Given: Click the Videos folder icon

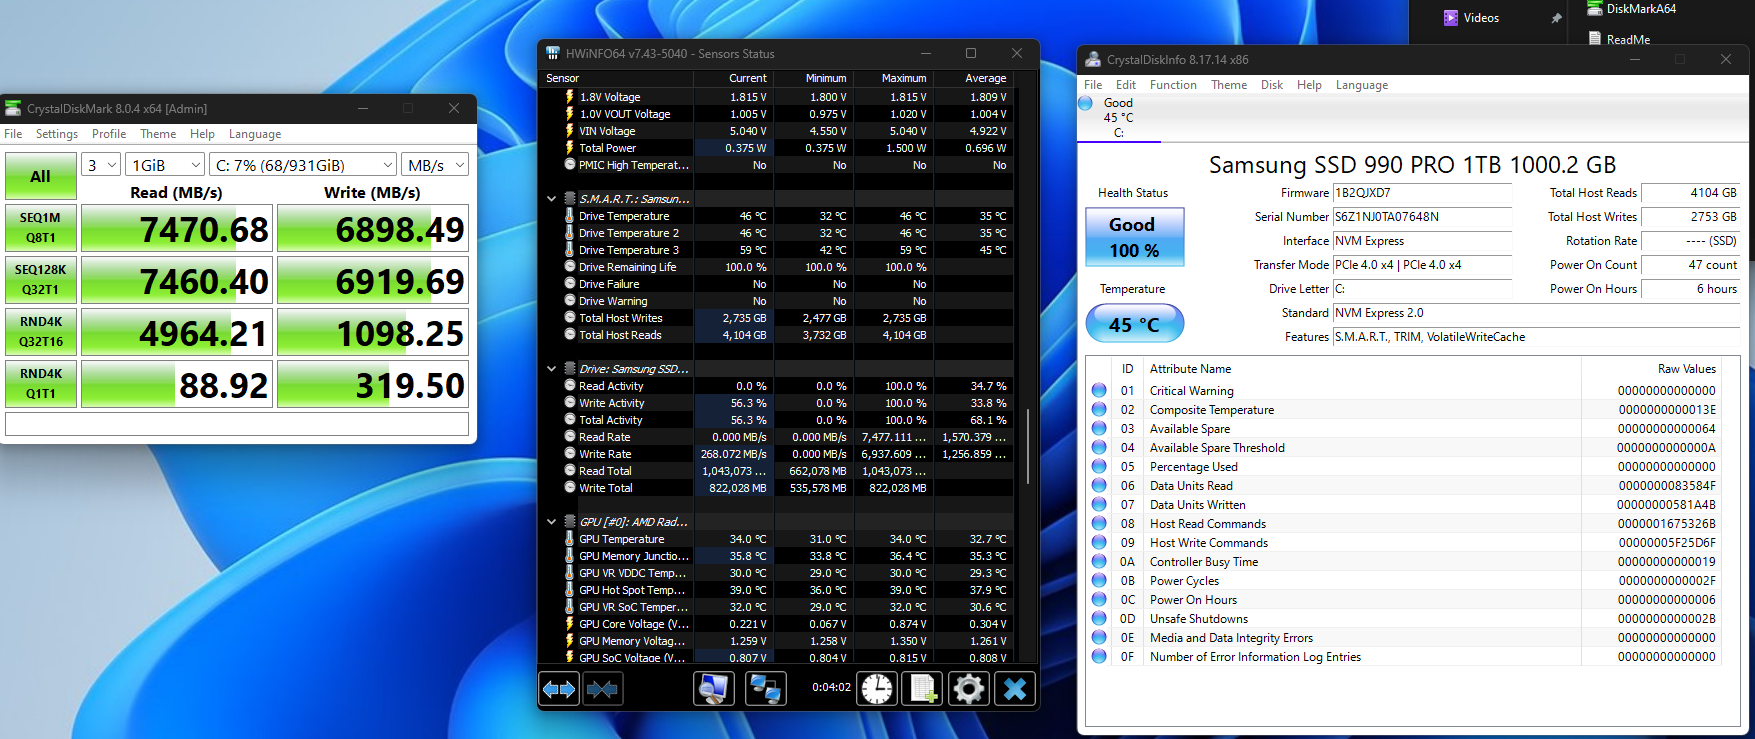Looking at the screenshot, I should (1451, 17).
